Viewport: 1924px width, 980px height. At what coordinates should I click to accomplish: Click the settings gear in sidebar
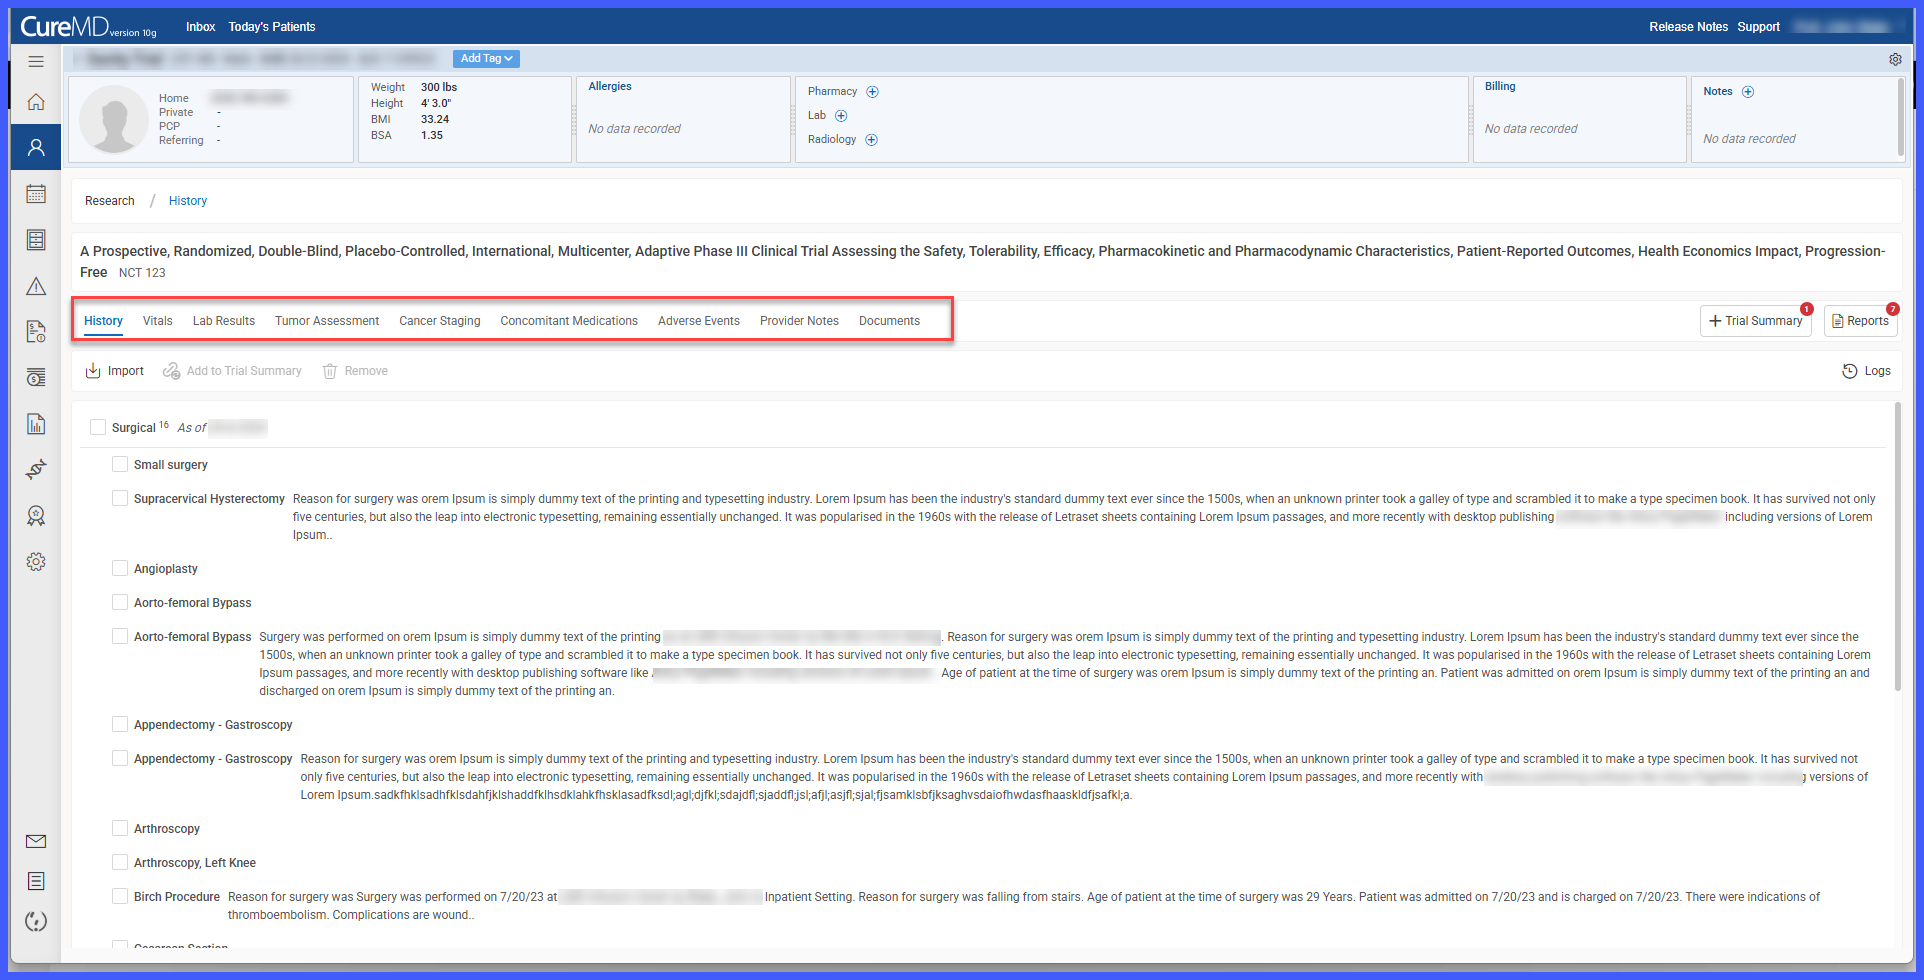36,562
